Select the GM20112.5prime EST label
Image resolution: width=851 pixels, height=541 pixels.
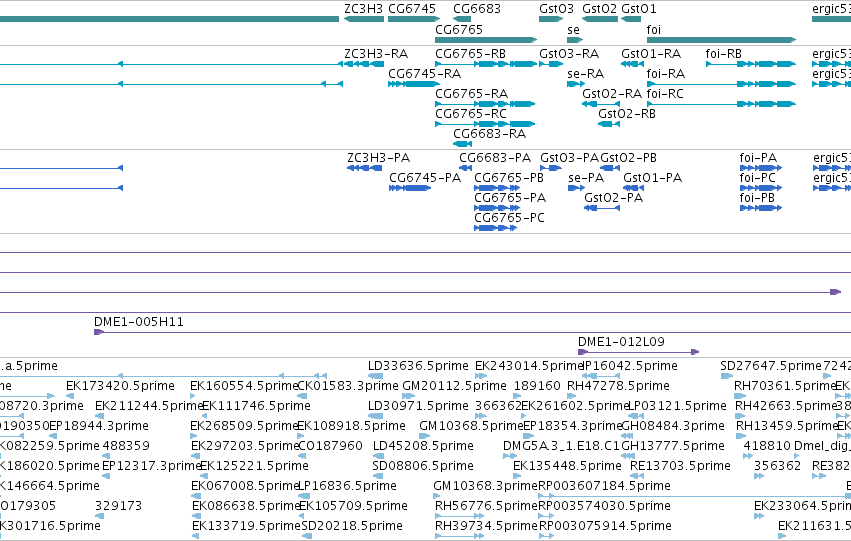(454, 386)
